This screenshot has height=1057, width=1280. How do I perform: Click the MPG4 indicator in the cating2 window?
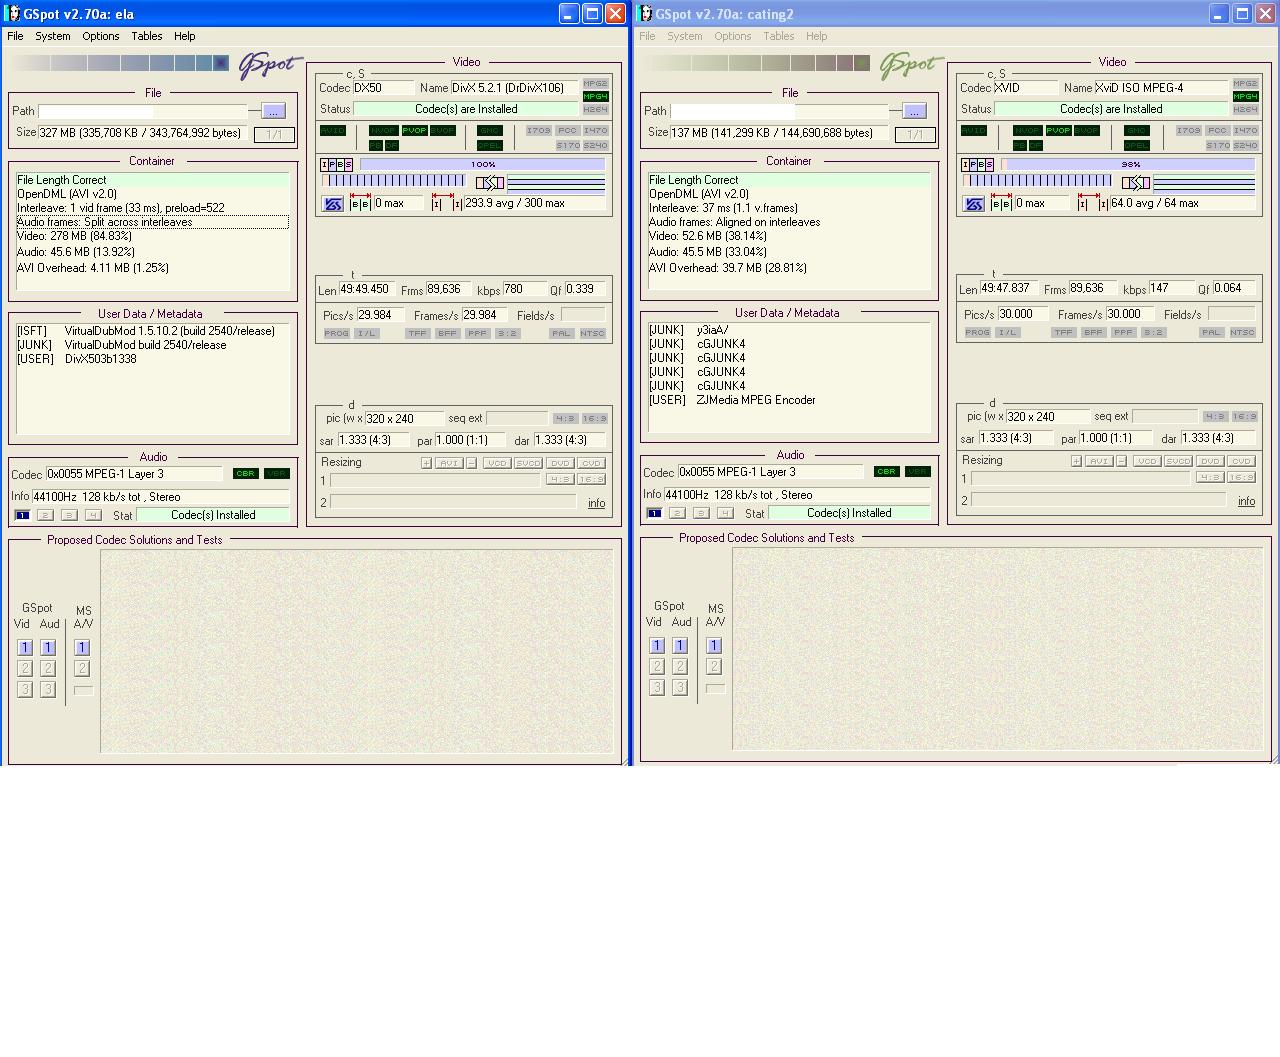[x=1245, y=97]
